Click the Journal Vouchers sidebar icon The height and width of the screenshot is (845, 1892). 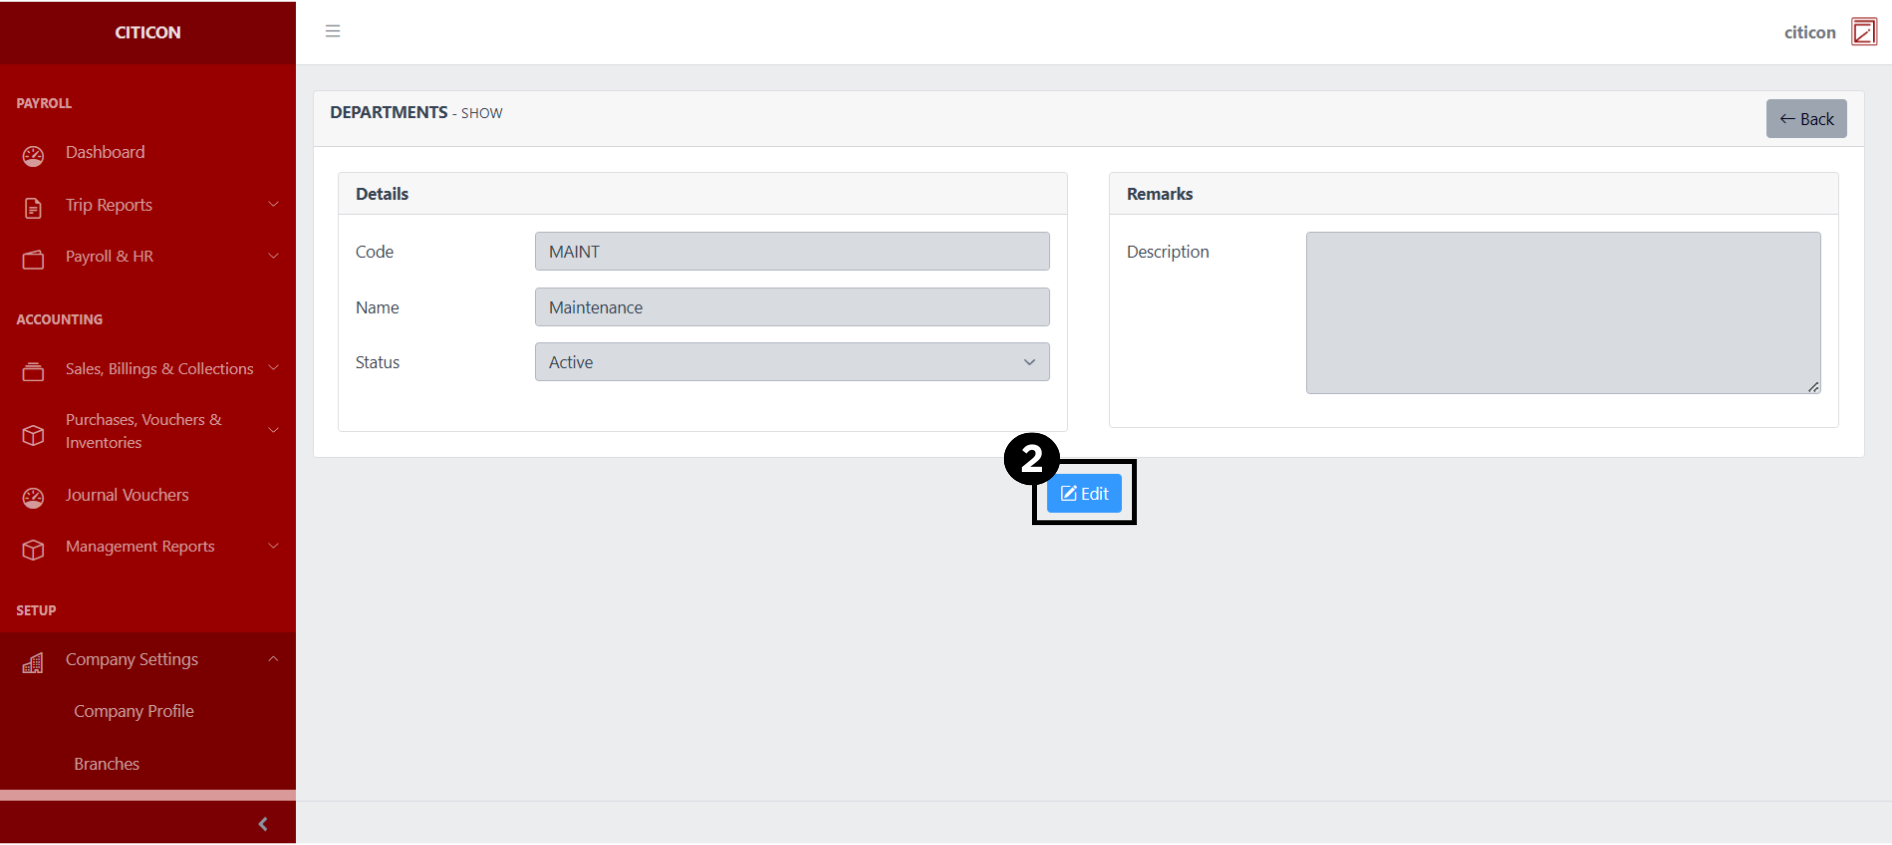tap(34, 497)
